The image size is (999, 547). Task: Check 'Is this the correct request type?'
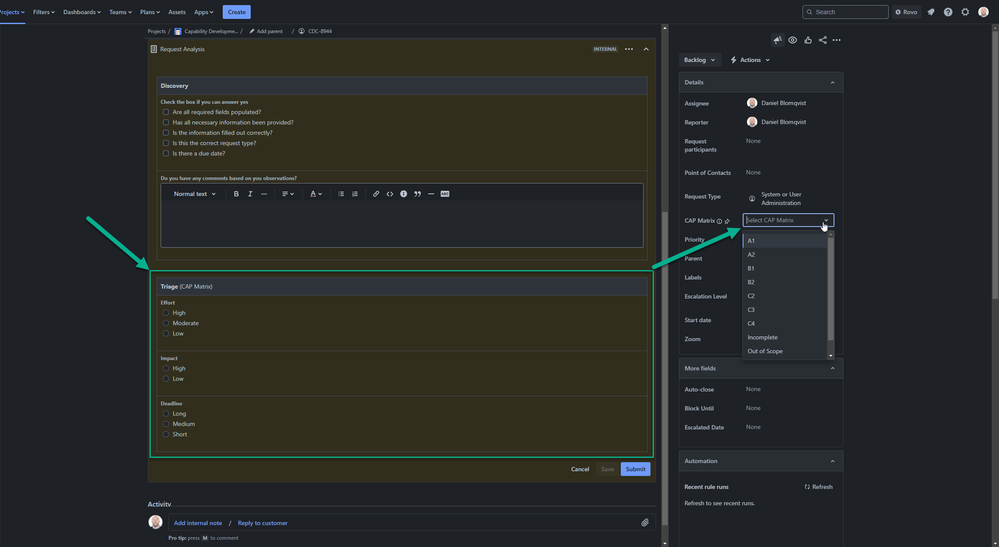[x=166, y=143]
